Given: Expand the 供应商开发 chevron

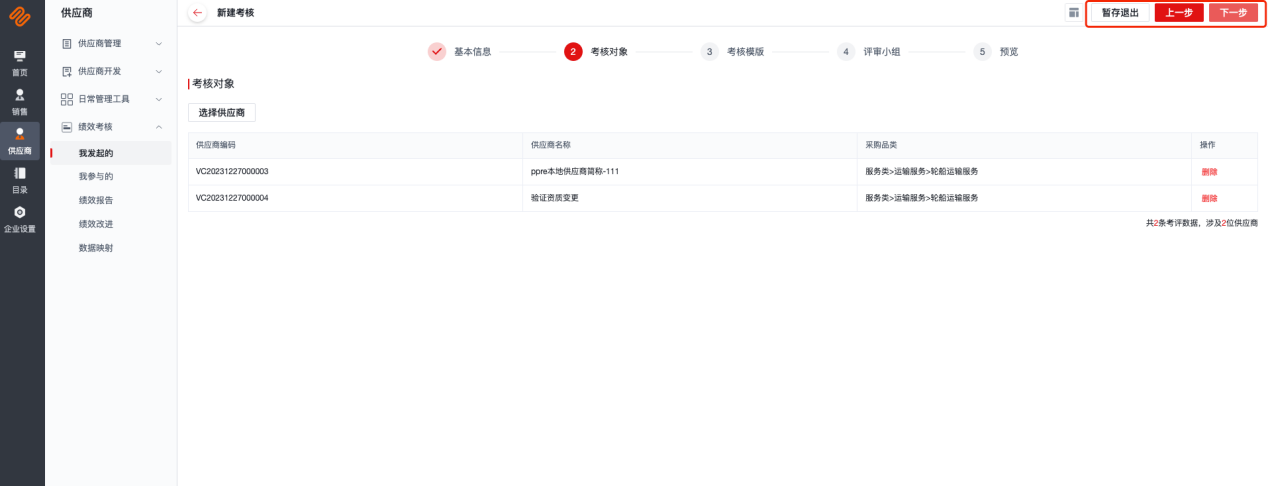Looking at the screenshot, I should click(159, 71).
